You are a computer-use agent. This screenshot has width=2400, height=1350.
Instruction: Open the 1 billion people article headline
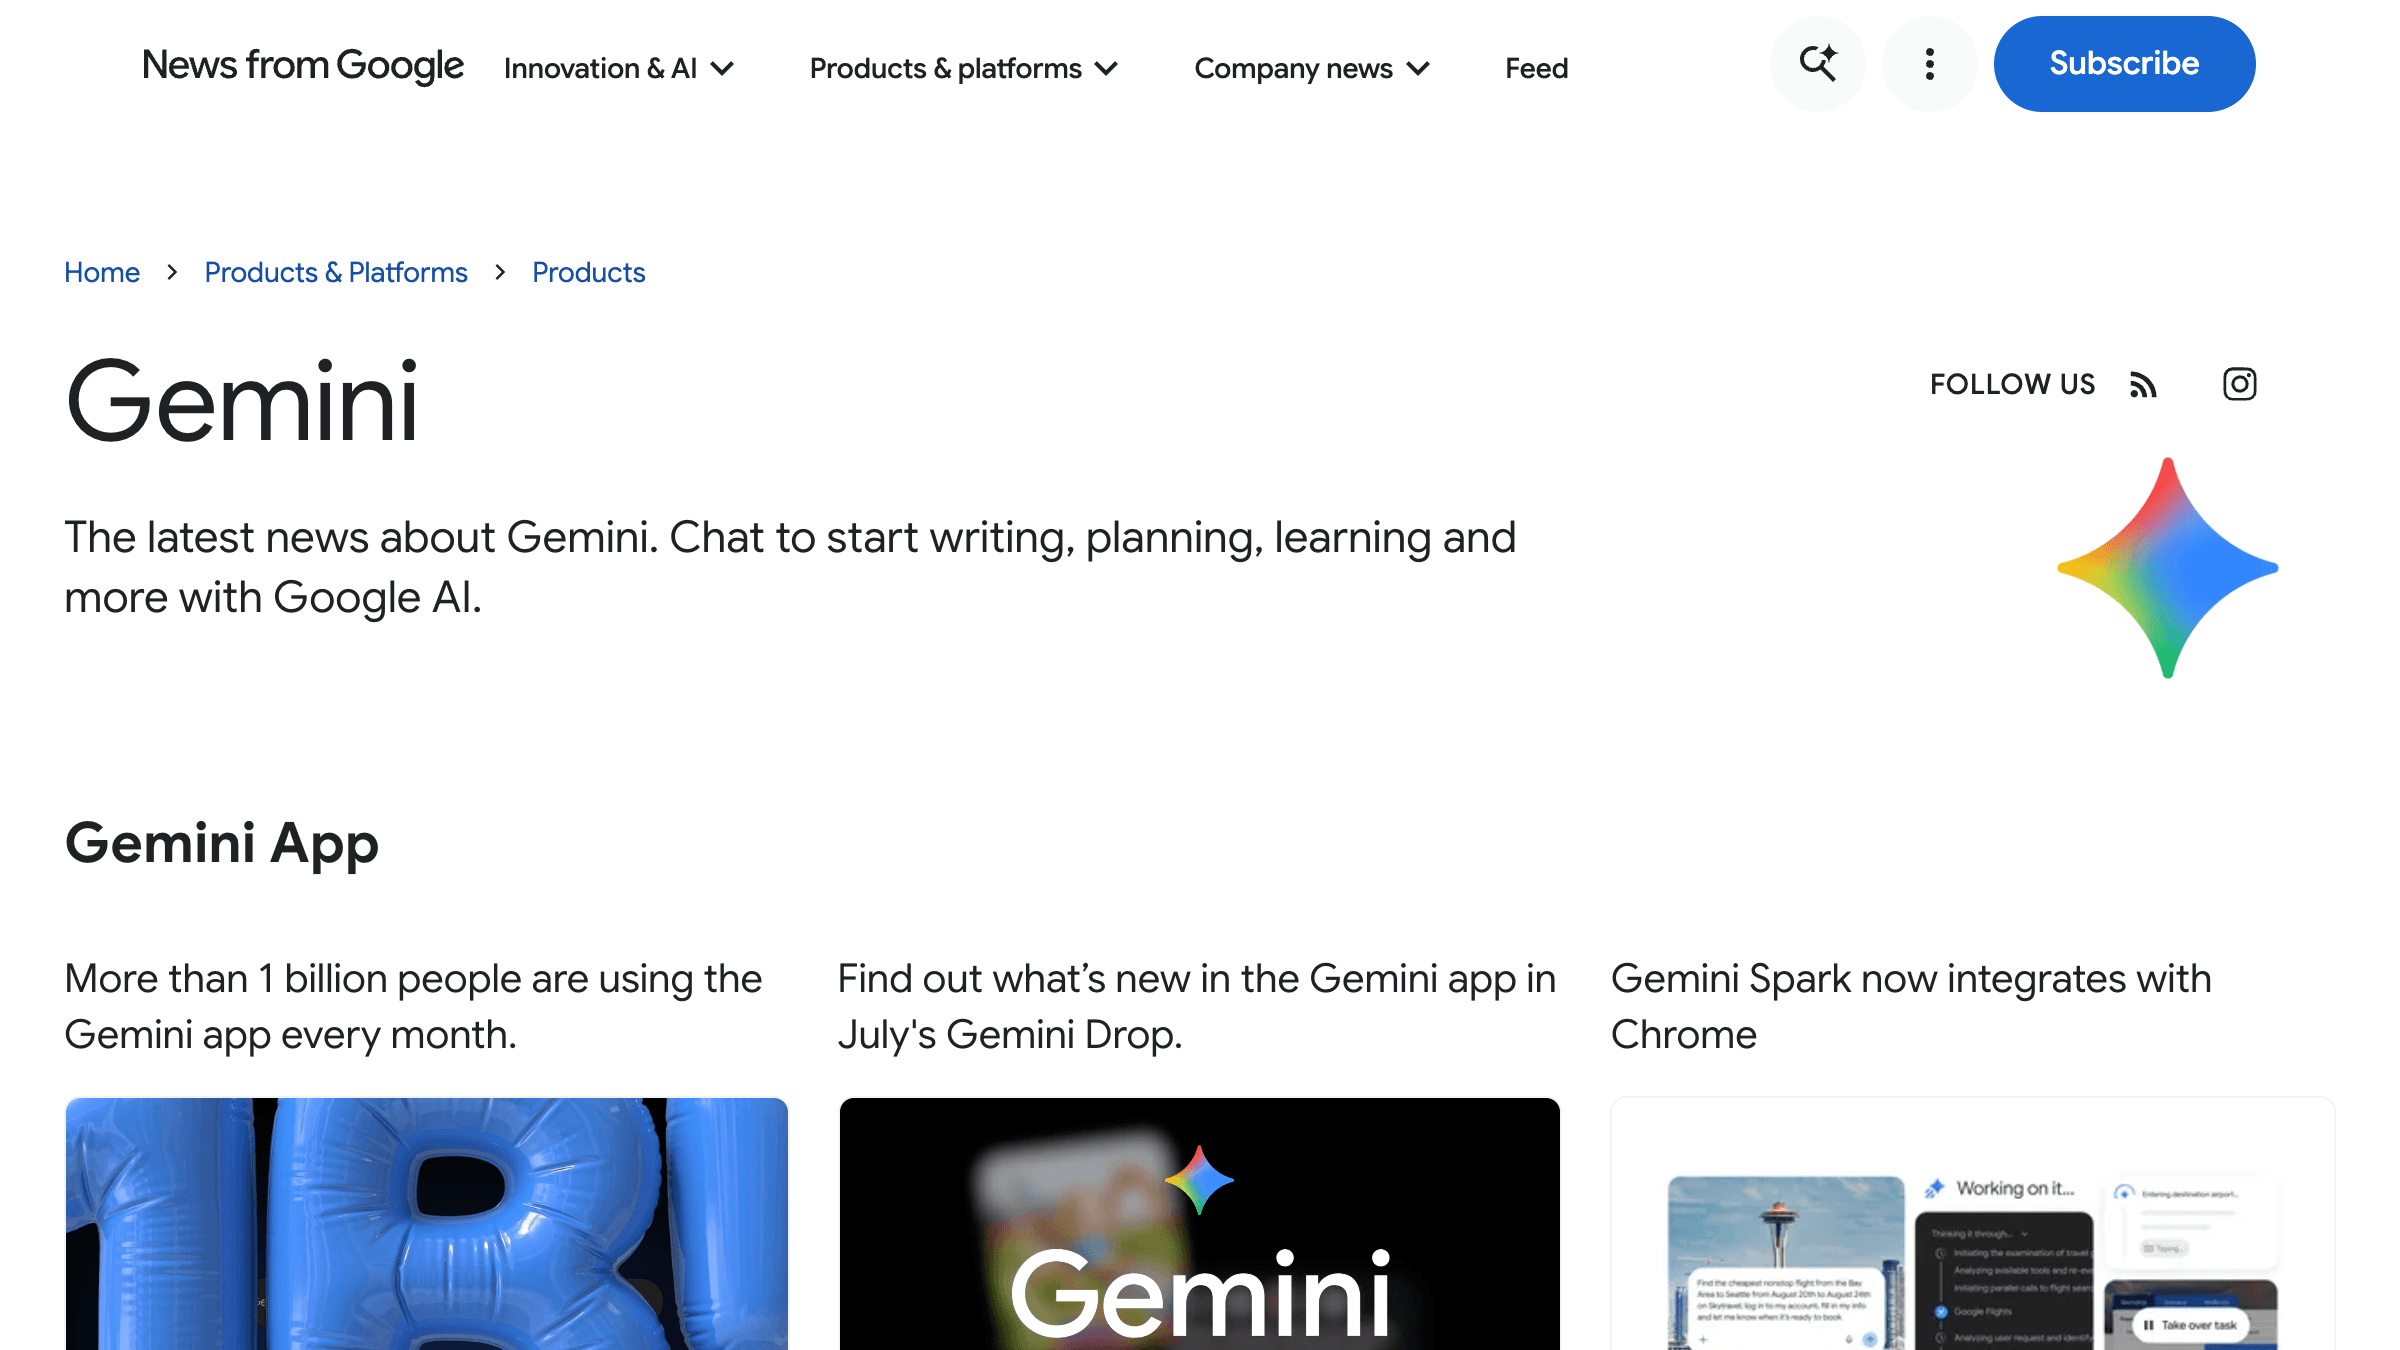[x=414, y=1006]
